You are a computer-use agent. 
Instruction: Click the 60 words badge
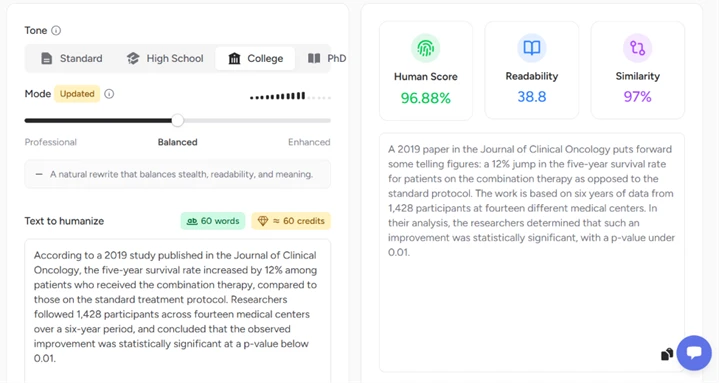213,221
